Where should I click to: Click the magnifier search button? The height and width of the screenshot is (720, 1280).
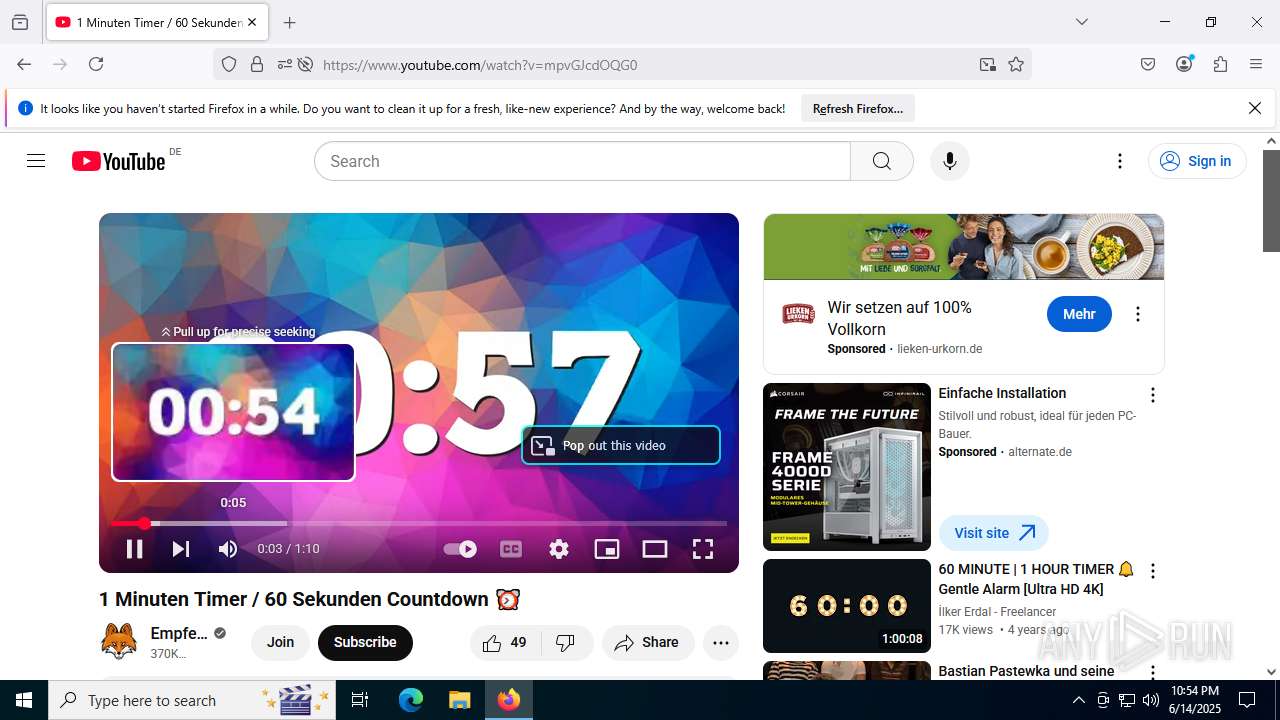click(881, 161)
